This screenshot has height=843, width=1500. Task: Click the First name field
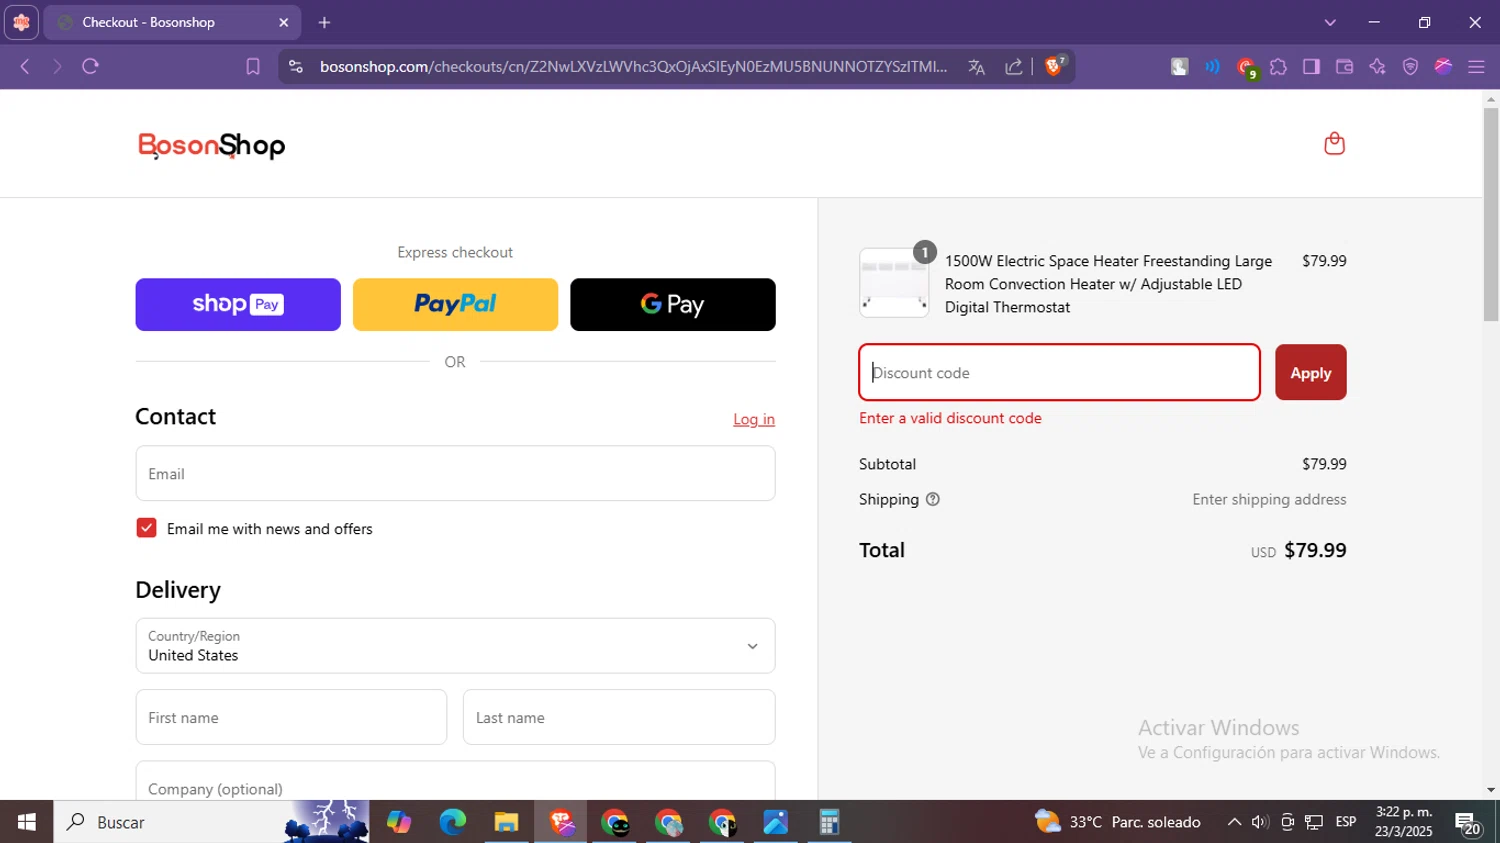click(x=291, y=717)
